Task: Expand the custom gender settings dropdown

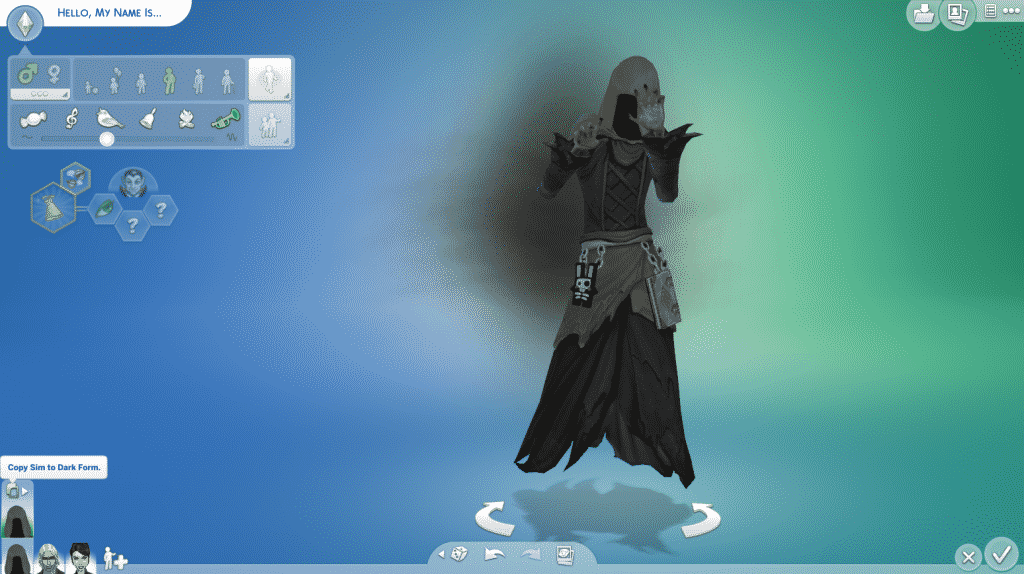Action: pyautogui.click(x=40, y=94)
